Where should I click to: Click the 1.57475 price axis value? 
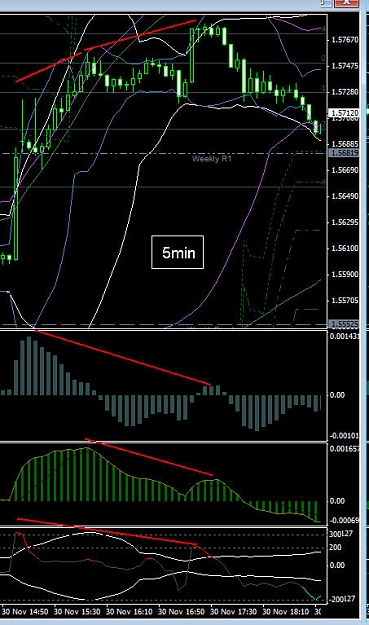click(x=345, y=66)
